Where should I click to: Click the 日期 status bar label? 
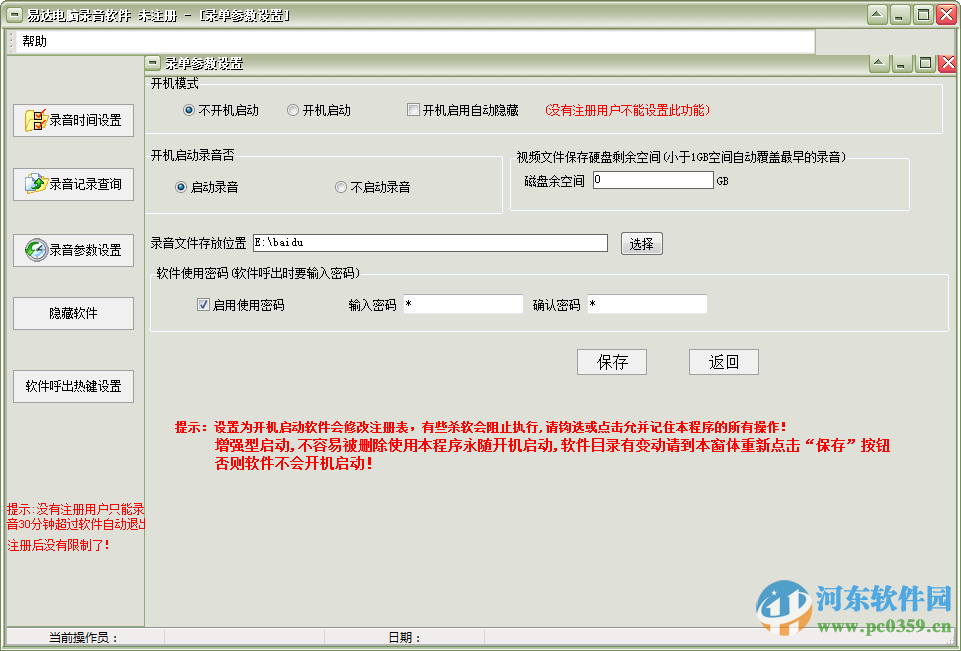pos(405,638)
